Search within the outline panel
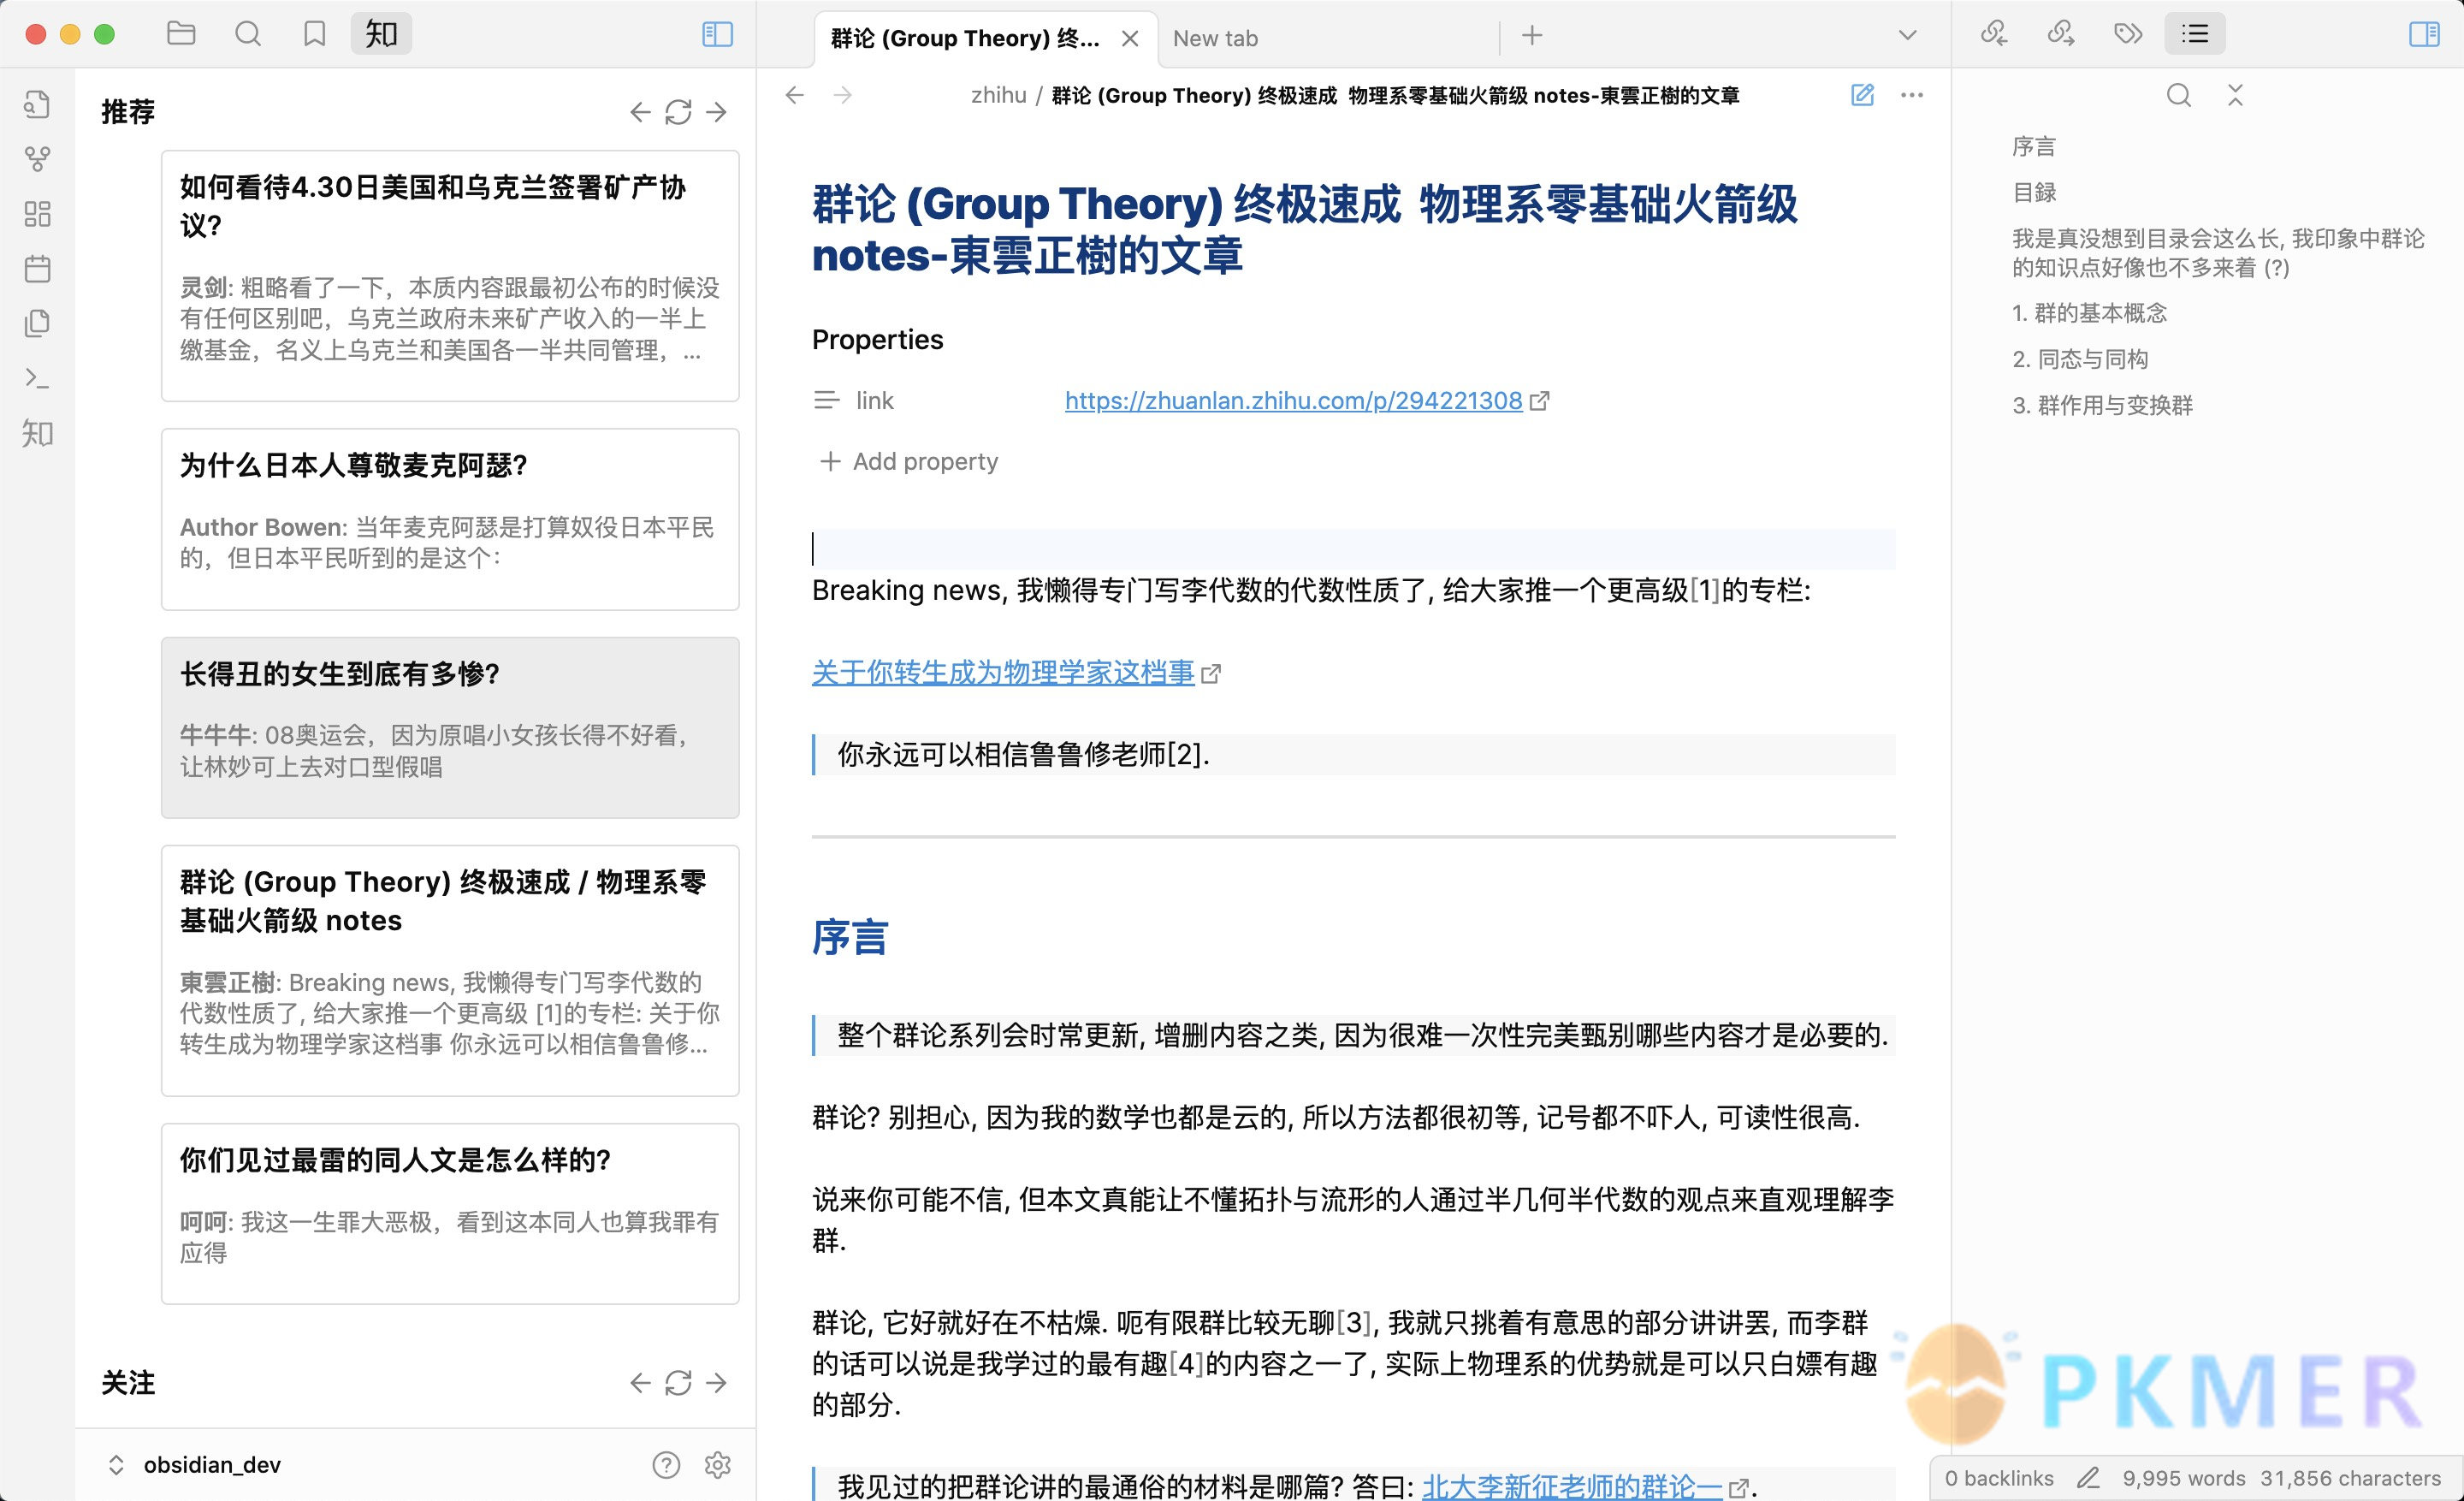Image resolution: width=2464 pixels, height=1501 pixels. [2178, 95]
